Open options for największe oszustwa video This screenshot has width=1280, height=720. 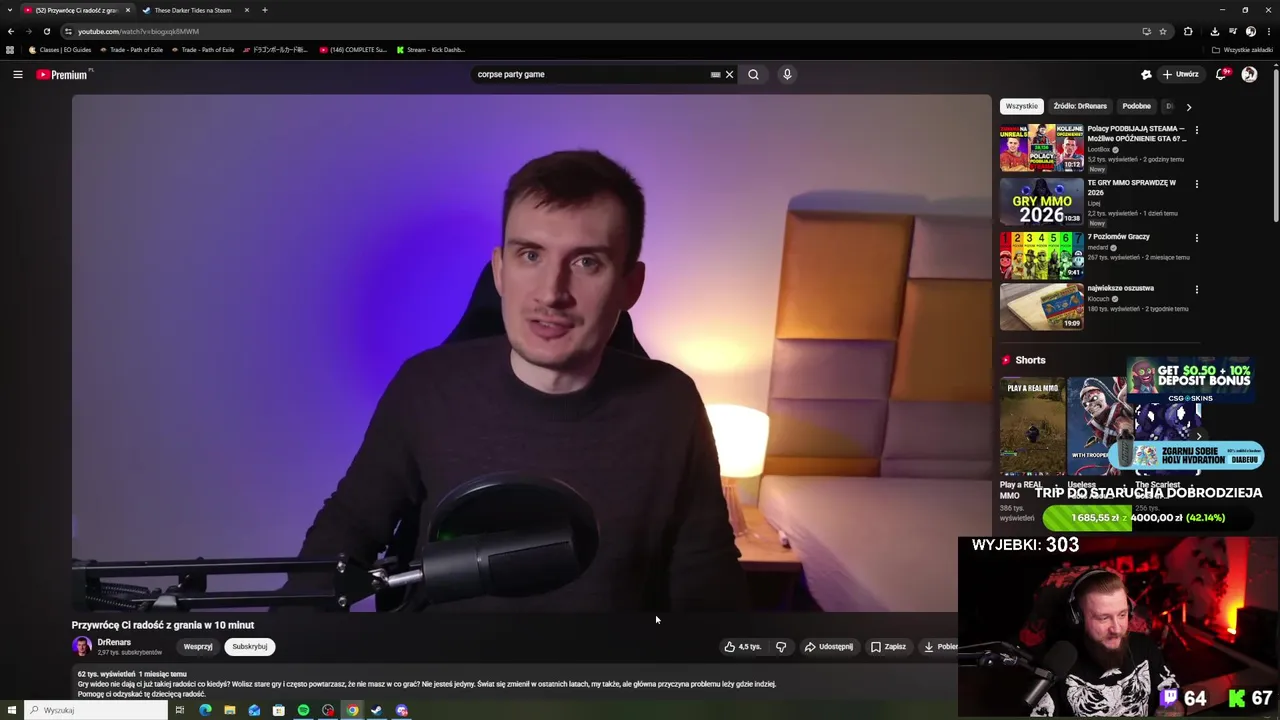pos(1196,290)
